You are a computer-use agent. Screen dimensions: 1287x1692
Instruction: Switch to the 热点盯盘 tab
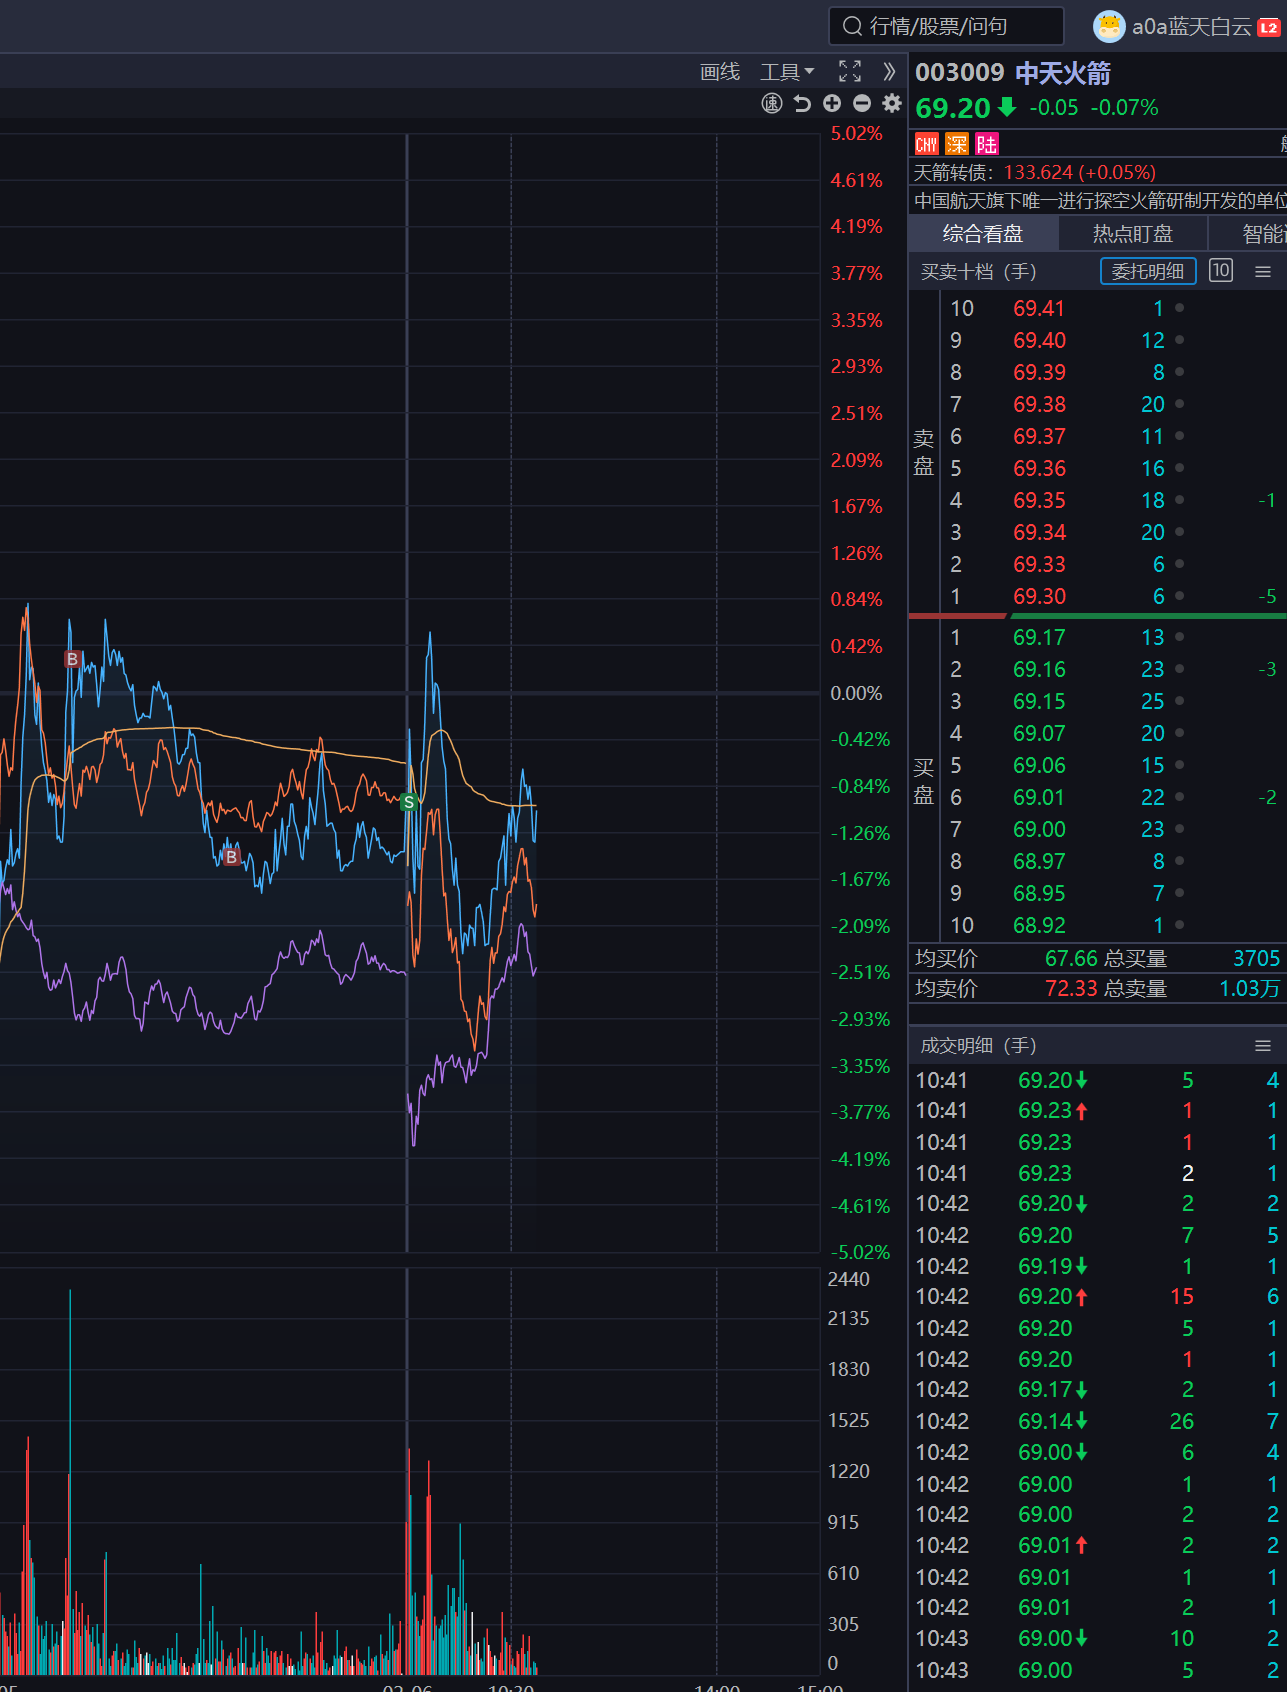point(1132,234)
